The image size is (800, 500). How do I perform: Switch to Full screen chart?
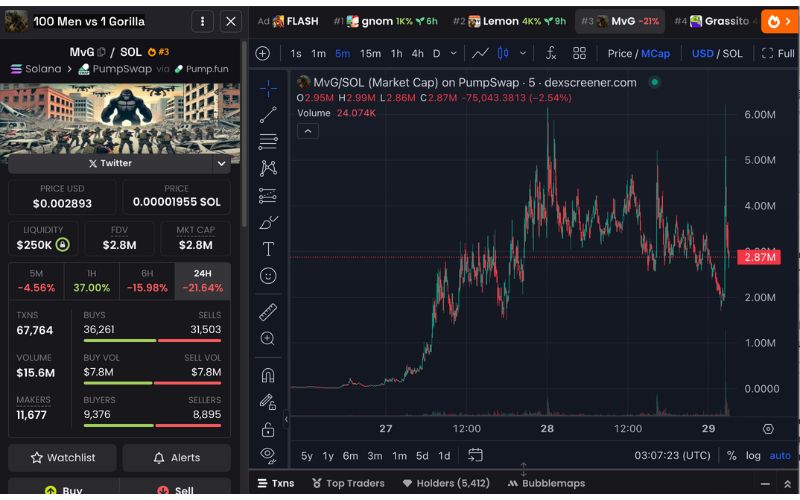(778, 53)
